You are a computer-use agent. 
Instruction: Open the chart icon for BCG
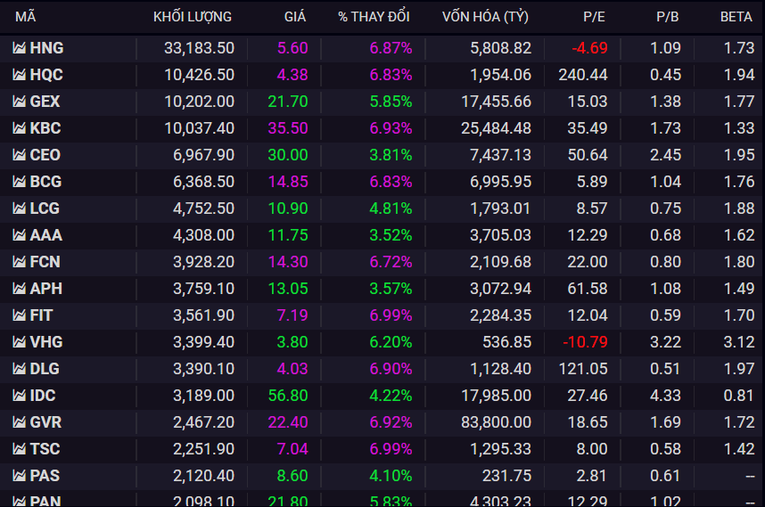(x=19, y=182)
